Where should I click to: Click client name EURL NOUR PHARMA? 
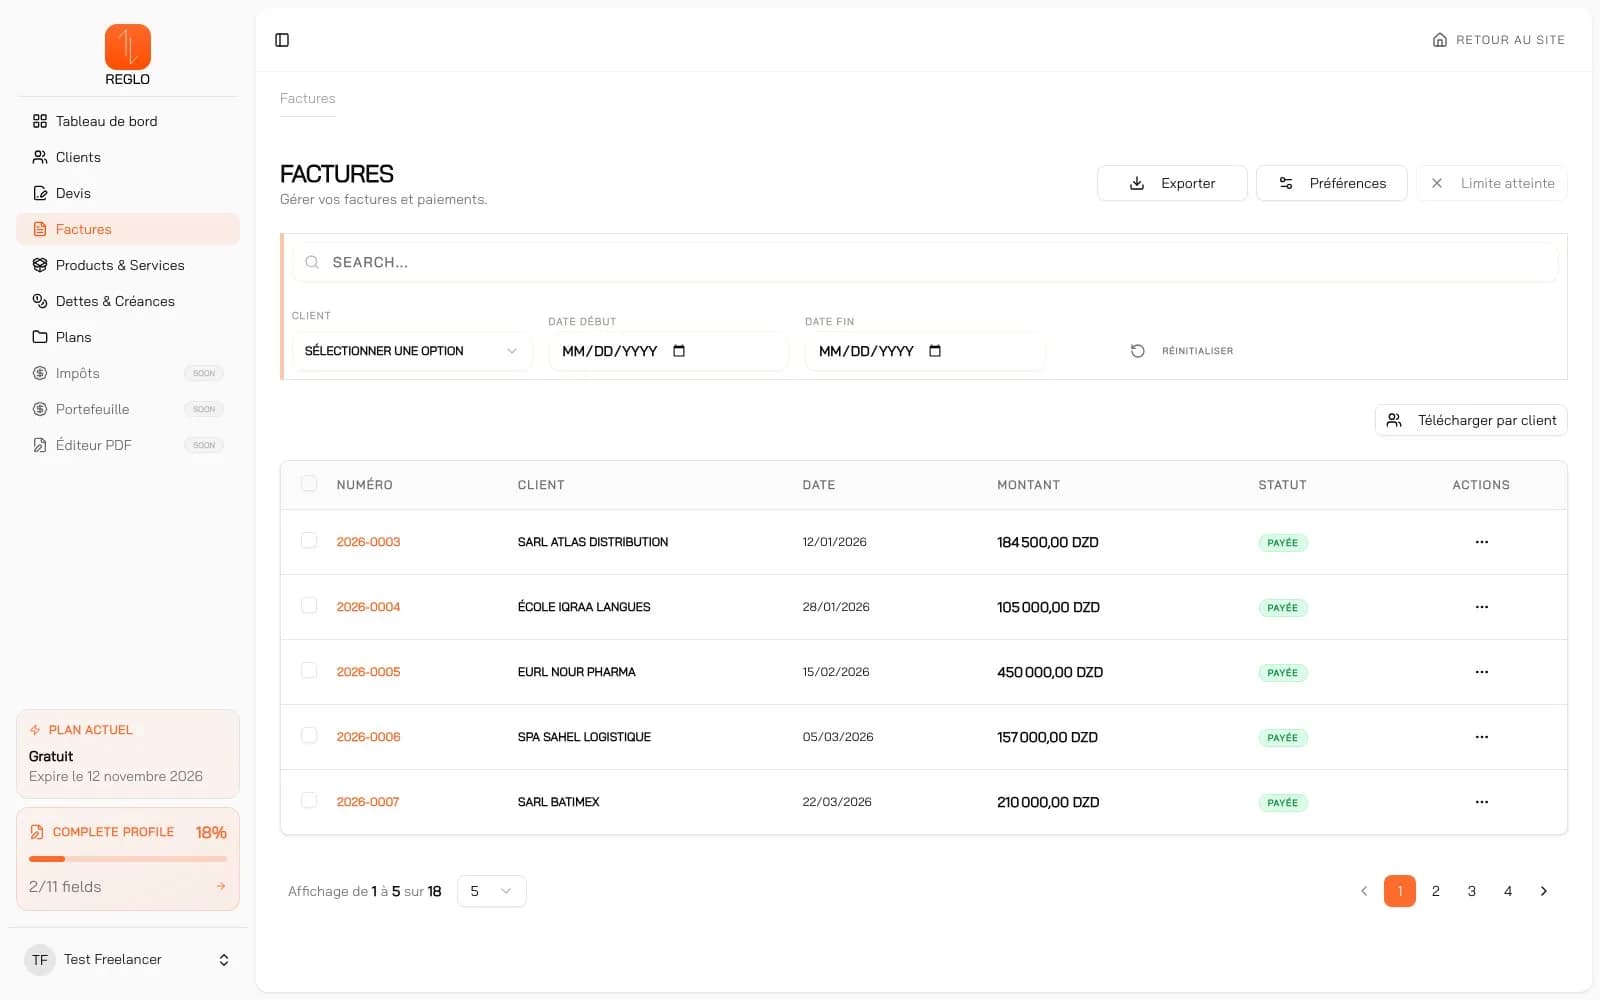577,672
